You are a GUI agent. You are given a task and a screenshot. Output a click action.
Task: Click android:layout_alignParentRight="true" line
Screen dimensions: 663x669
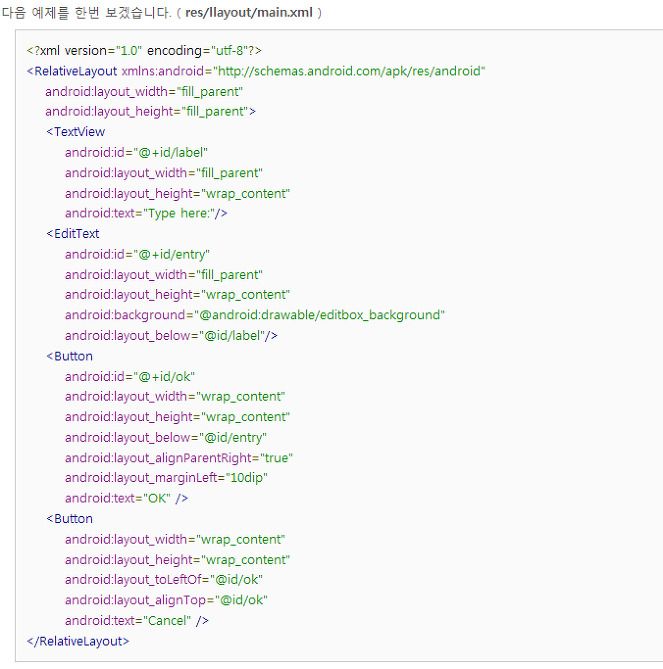tap(179, 458)
